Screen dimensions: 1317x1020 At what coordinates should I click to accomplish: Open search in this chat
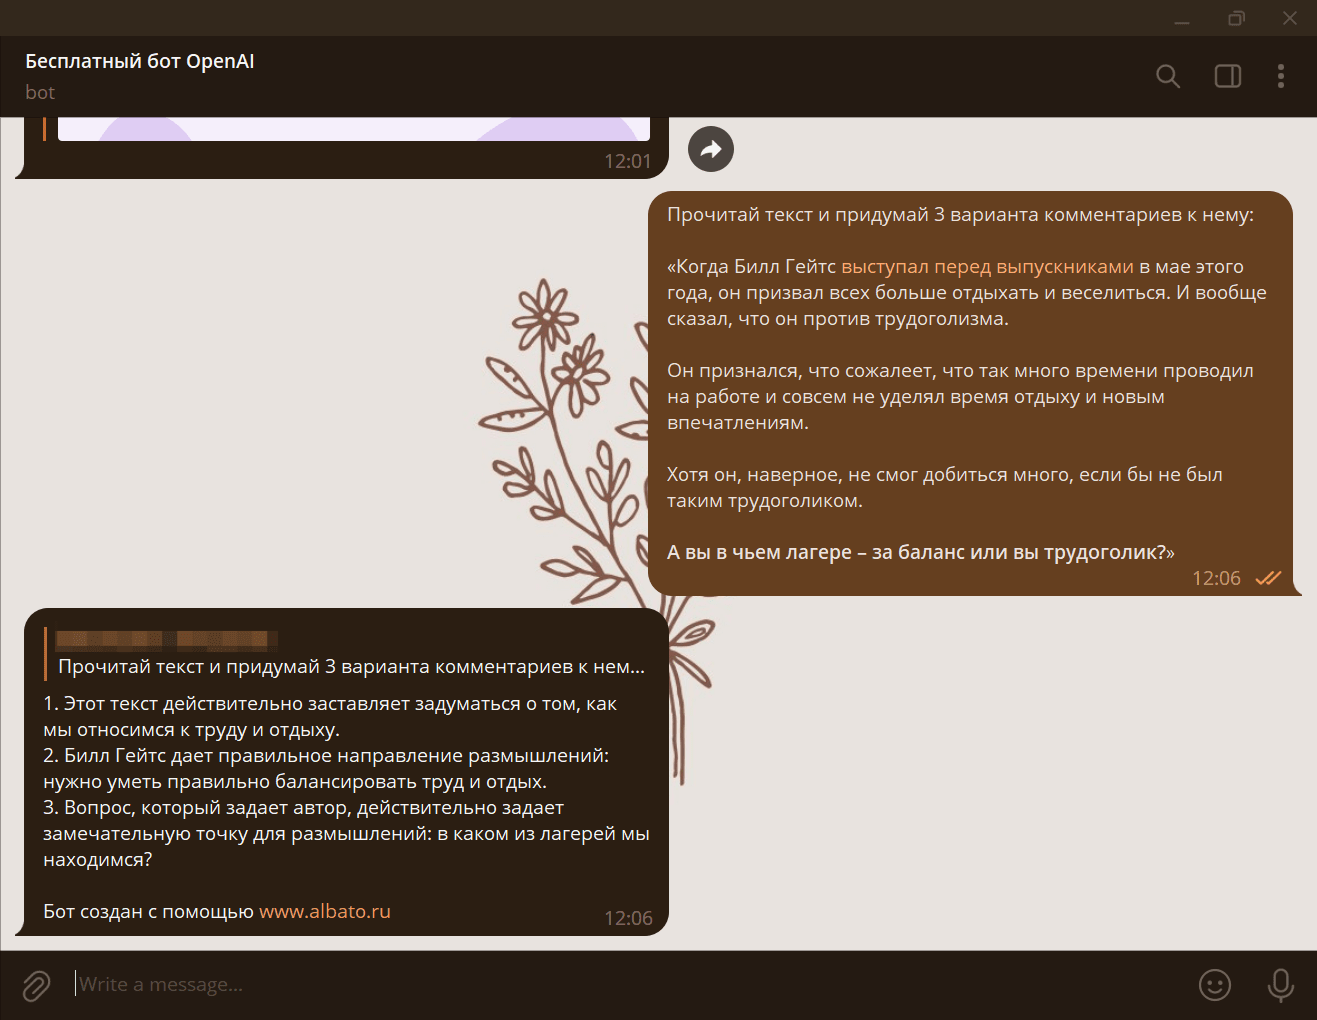[1168, 76]
